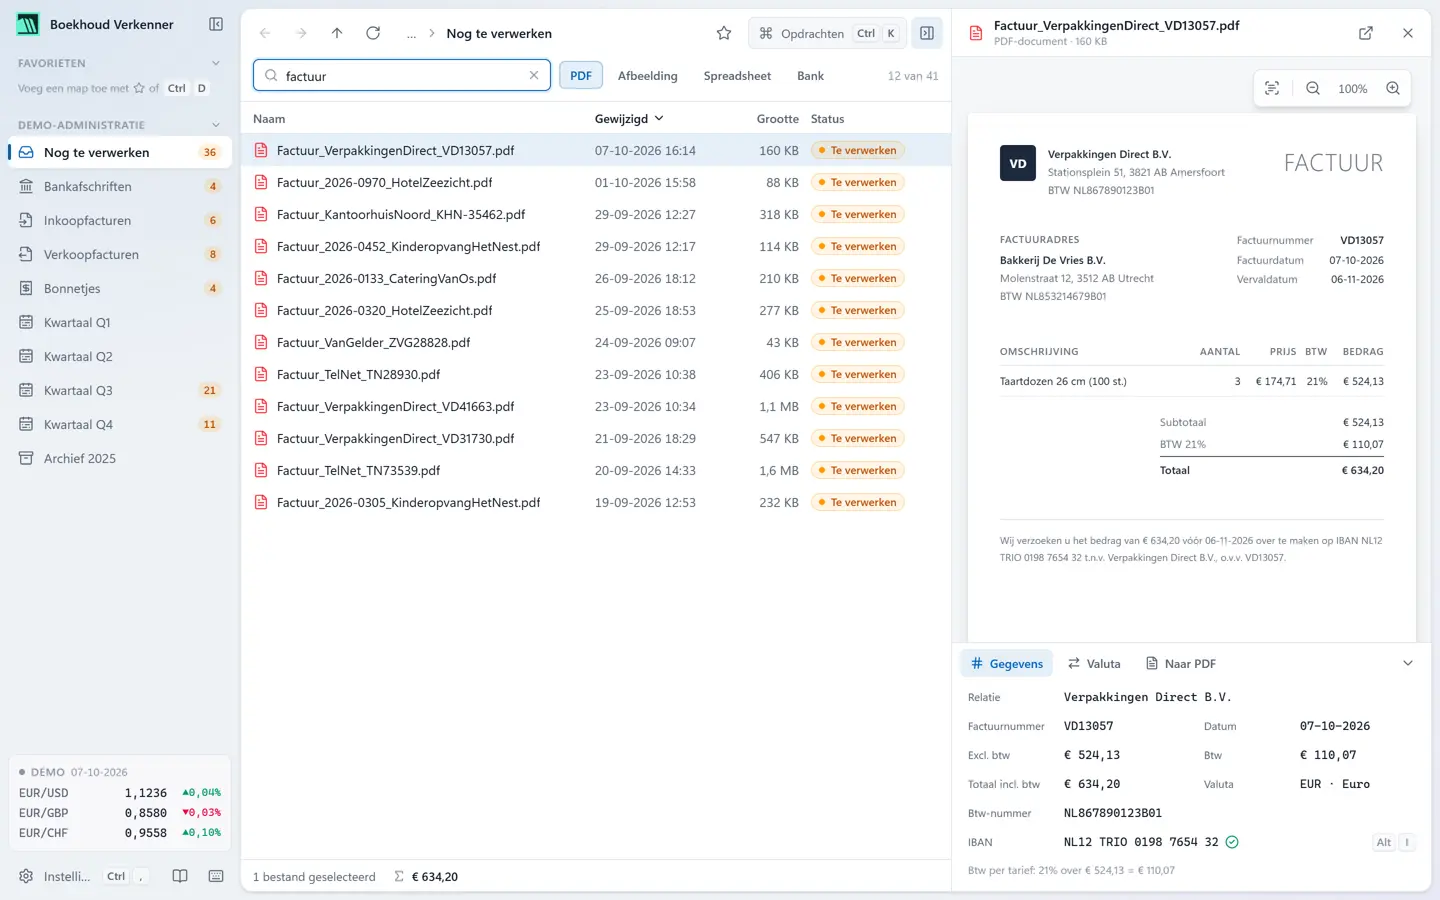Select Factuur_TelNet_TN28930.pdf file
Image resolution: width=1440 pixels, height=900 pixels.
pyautogui.click(x=596, y=374)
